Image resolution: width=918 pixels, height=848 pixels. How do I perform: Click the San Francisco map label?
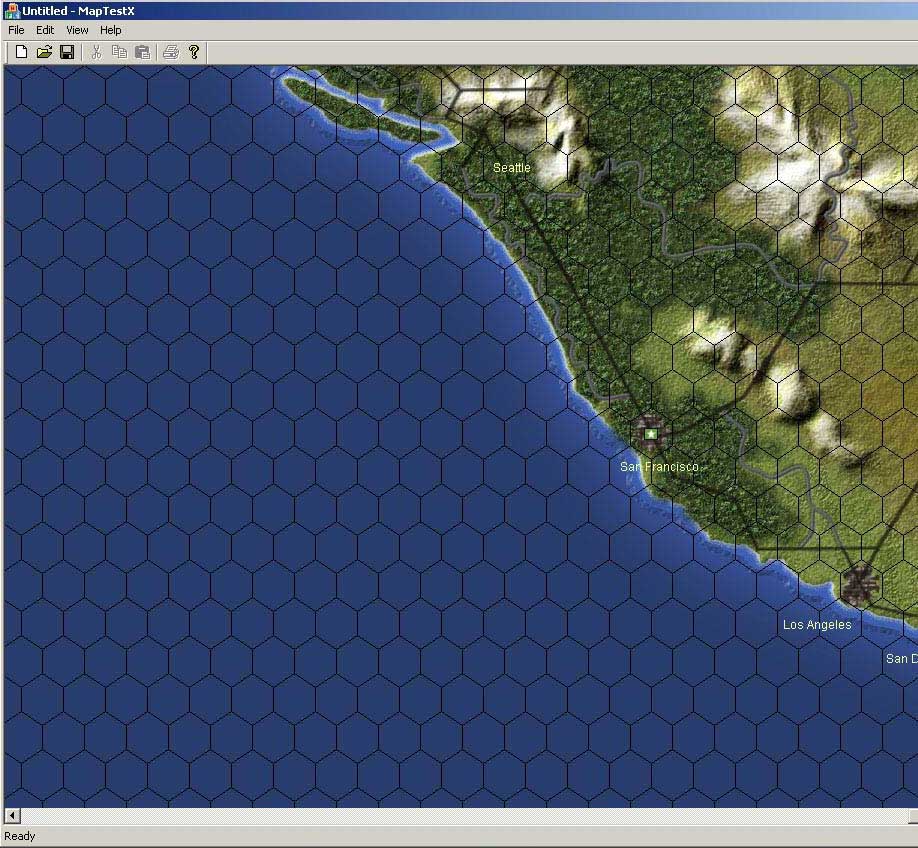click(x=659, y=467)
